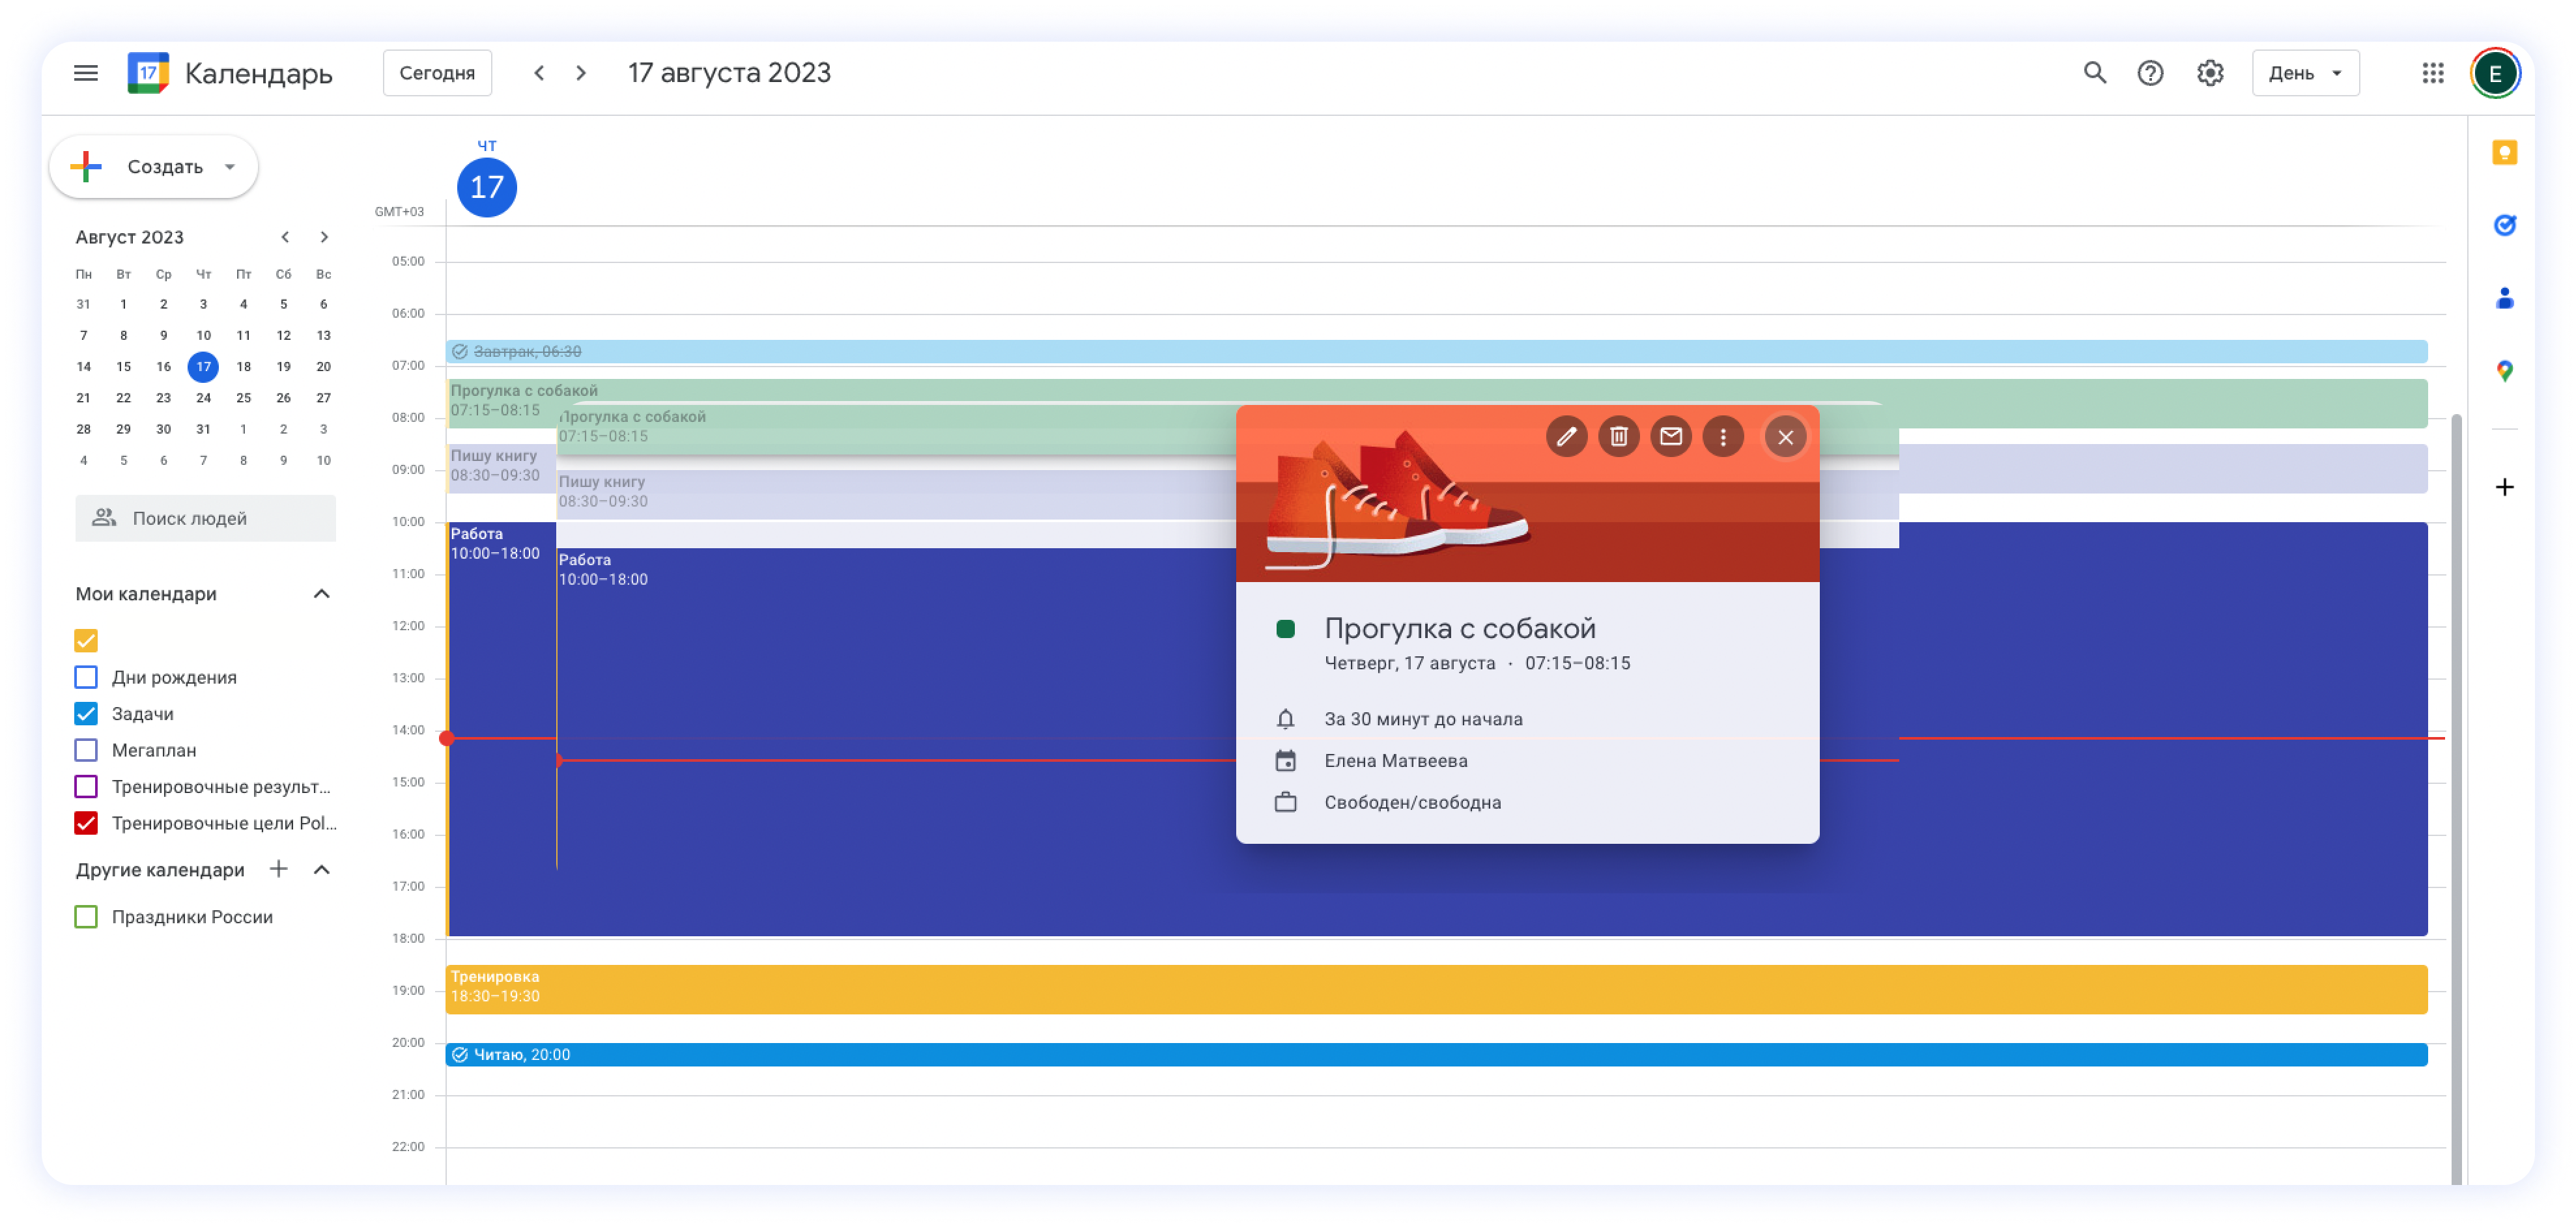Click the green event color dot
2576x1226 pixels.
[1285, 629]
